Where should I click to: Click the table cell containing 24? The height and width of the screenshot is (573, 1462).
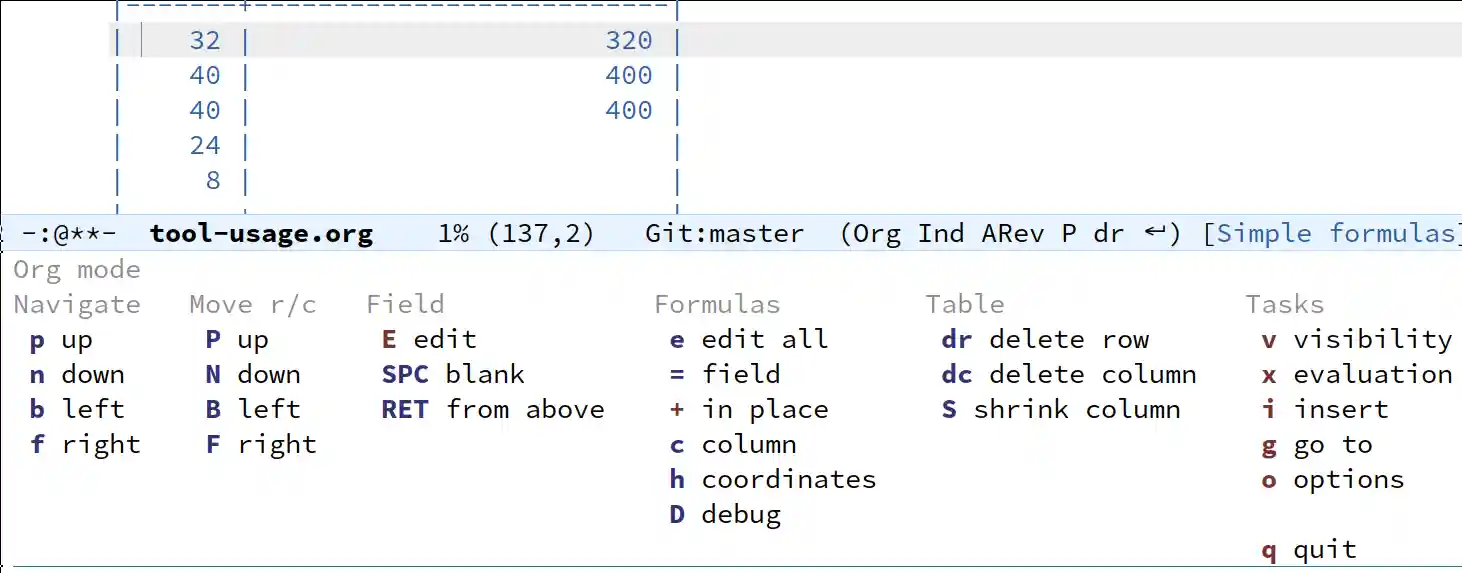tap(205, 146)
